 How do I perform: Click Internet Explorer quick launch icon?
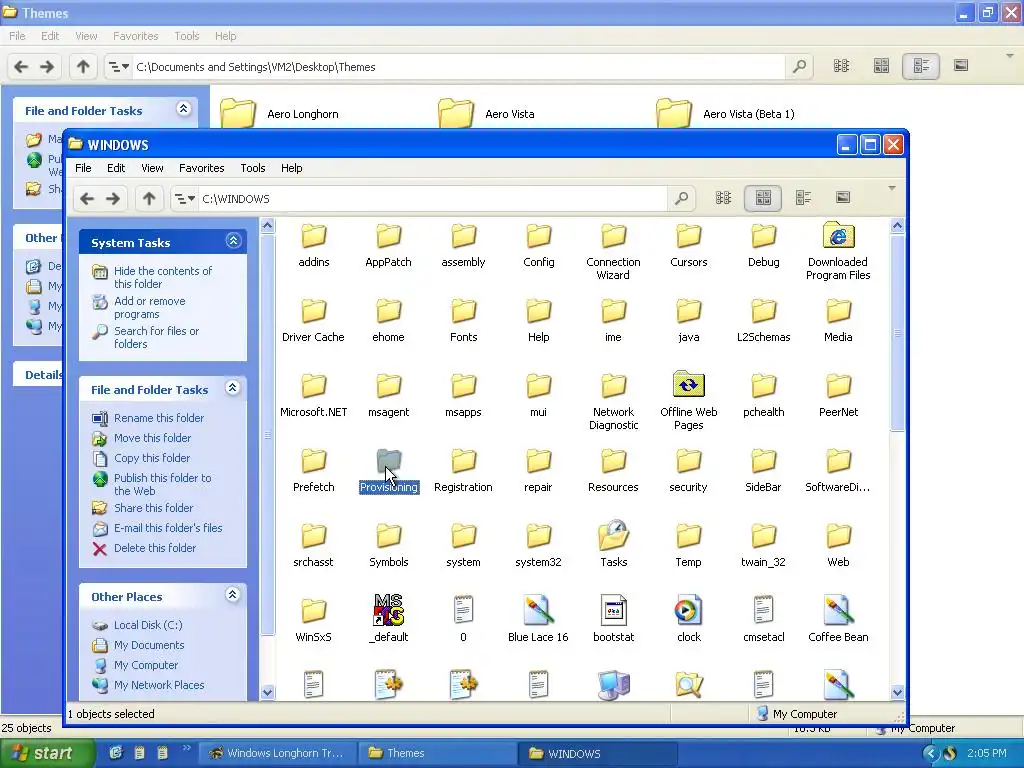(116, 752)
